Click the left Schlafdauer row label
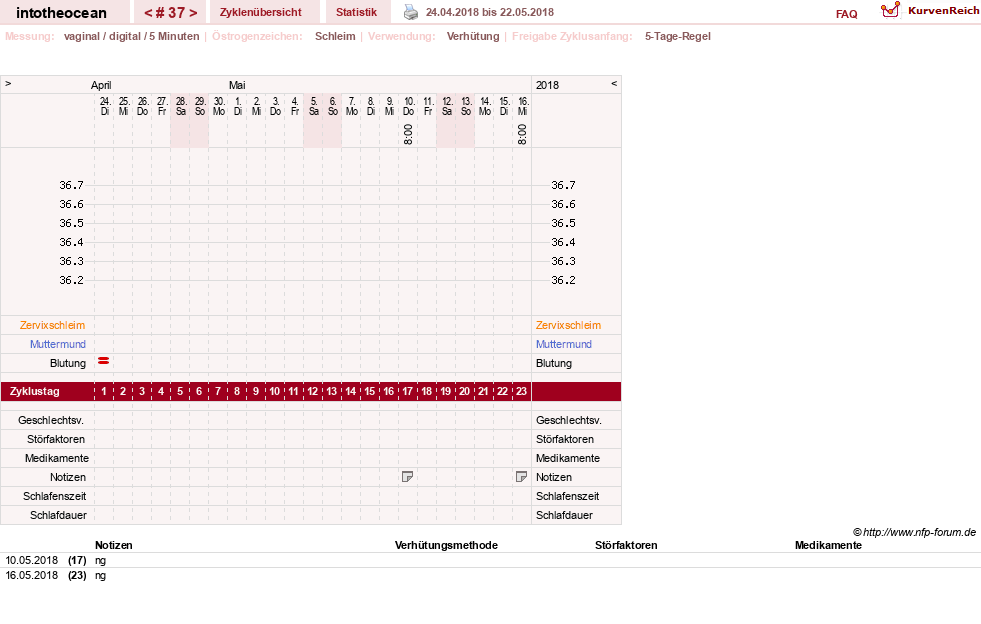This screenshot has width=981, height=624. click(x=58, y=514)
